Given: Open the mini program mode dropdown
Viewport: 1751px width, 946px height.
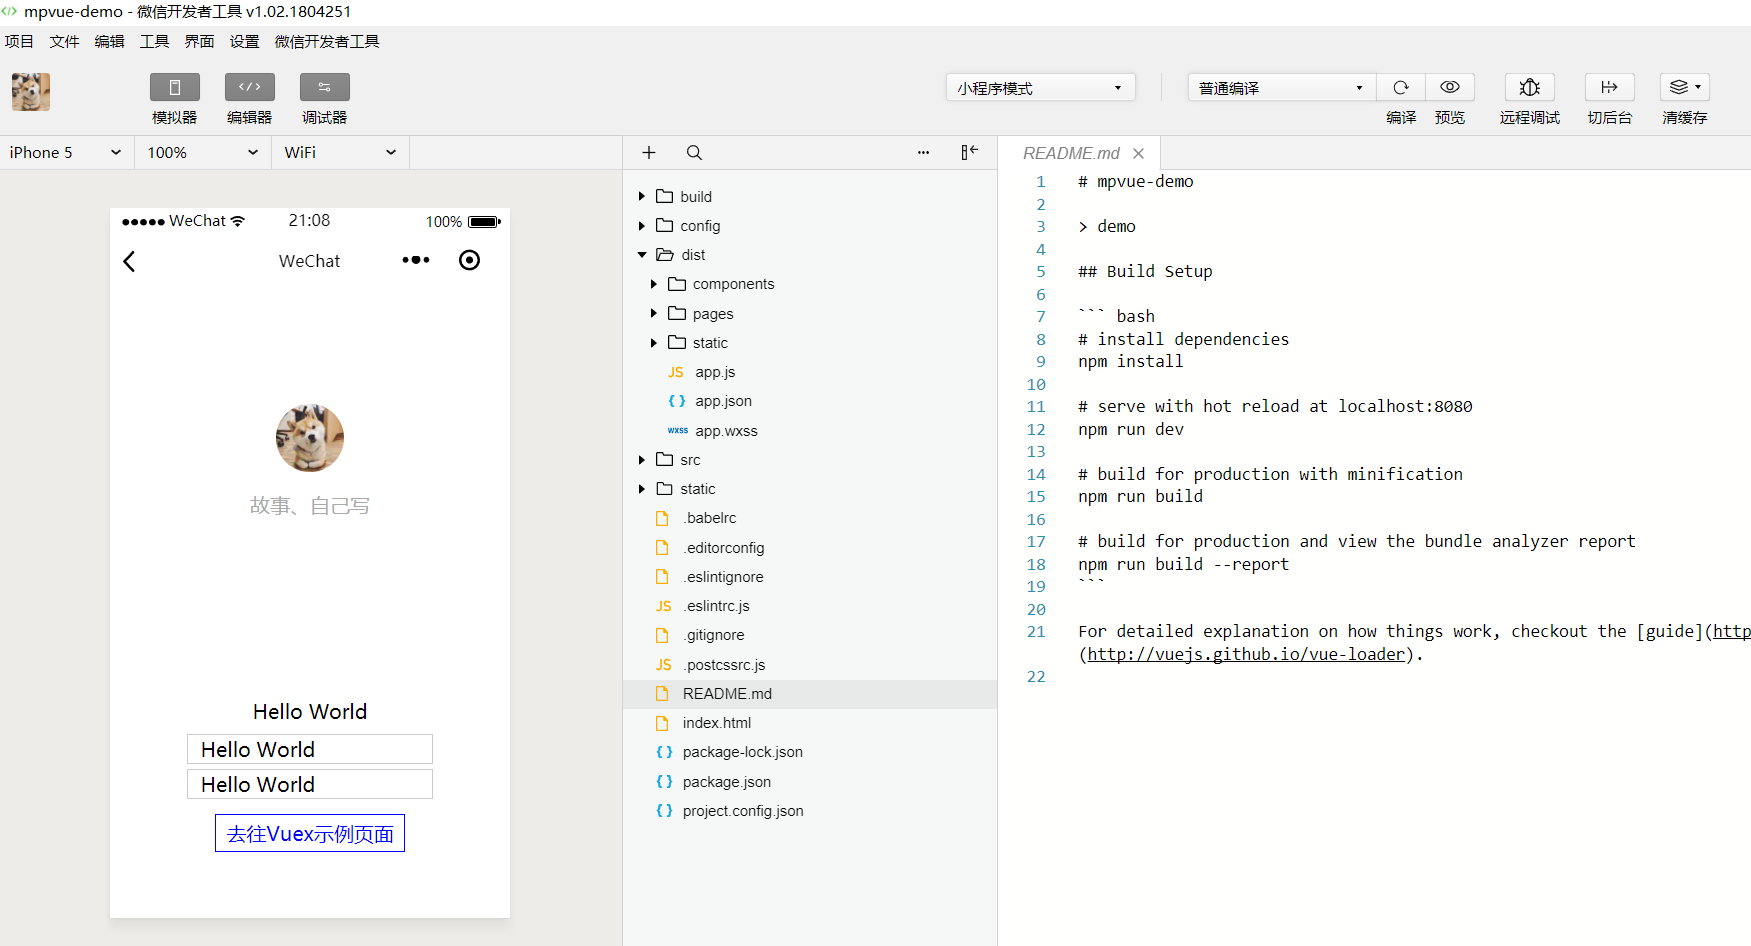Looking at the screenshot, I should click(1040, 88).
